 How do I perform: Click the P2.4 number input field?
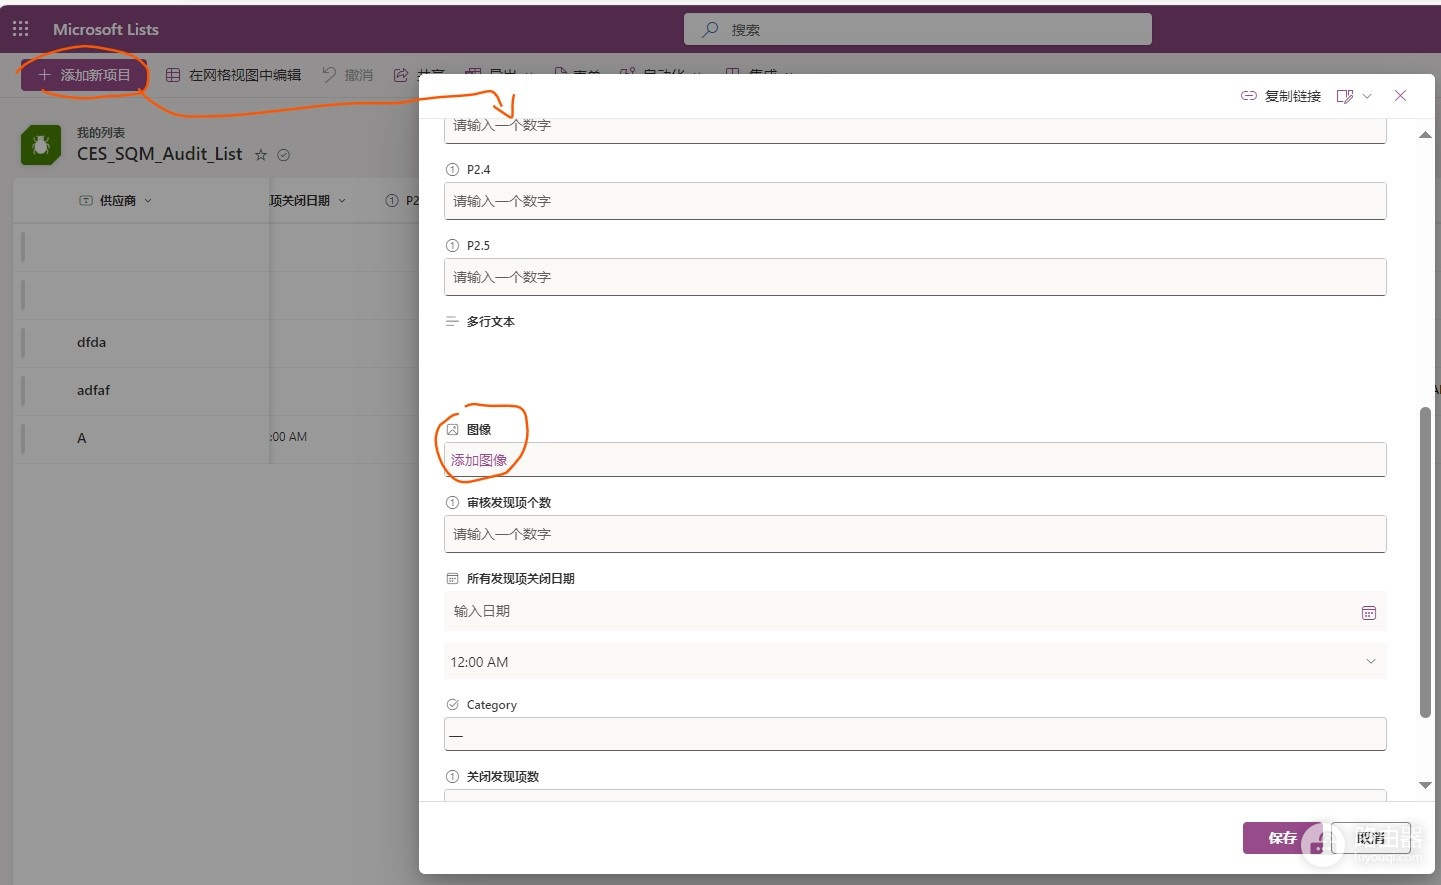(915, 201)
